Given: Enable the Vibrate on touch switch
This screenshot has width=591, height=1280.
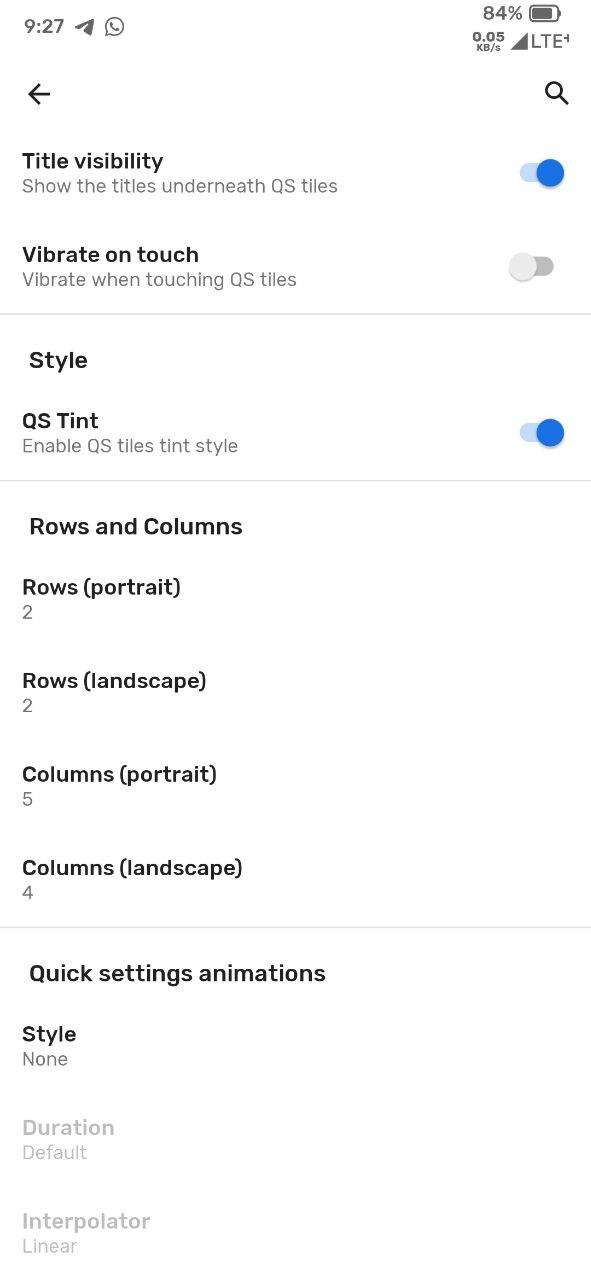Looking at the screenshot, I should (x=531, y=267).
